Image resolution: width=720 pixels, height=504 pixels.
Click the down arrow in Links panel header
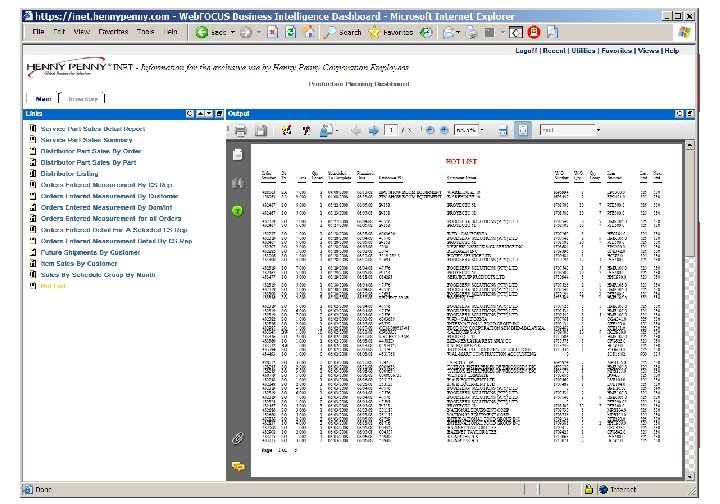(209, 113)
